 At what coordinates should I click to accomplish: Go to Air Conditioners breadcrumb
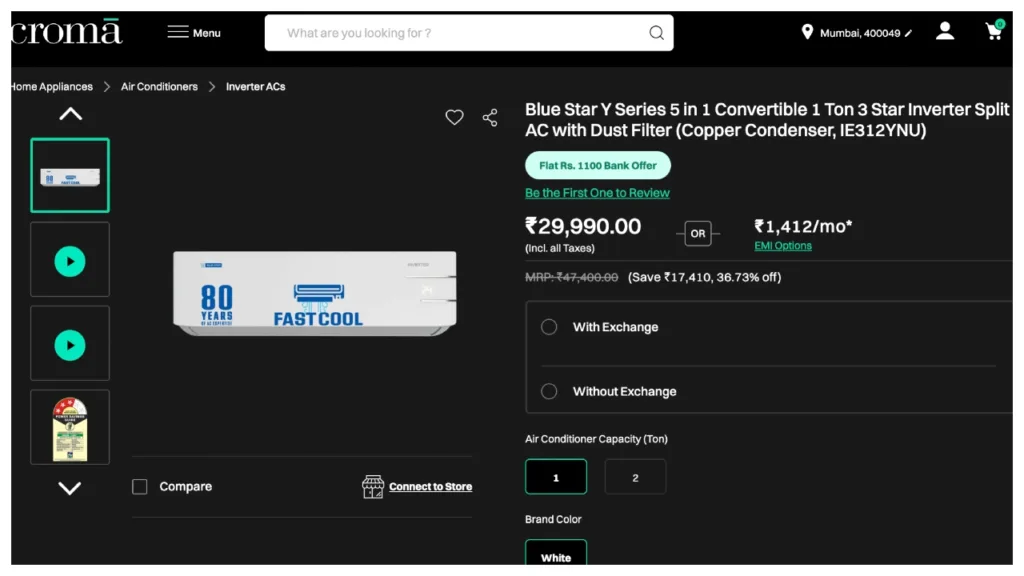(x=158, y=86)
